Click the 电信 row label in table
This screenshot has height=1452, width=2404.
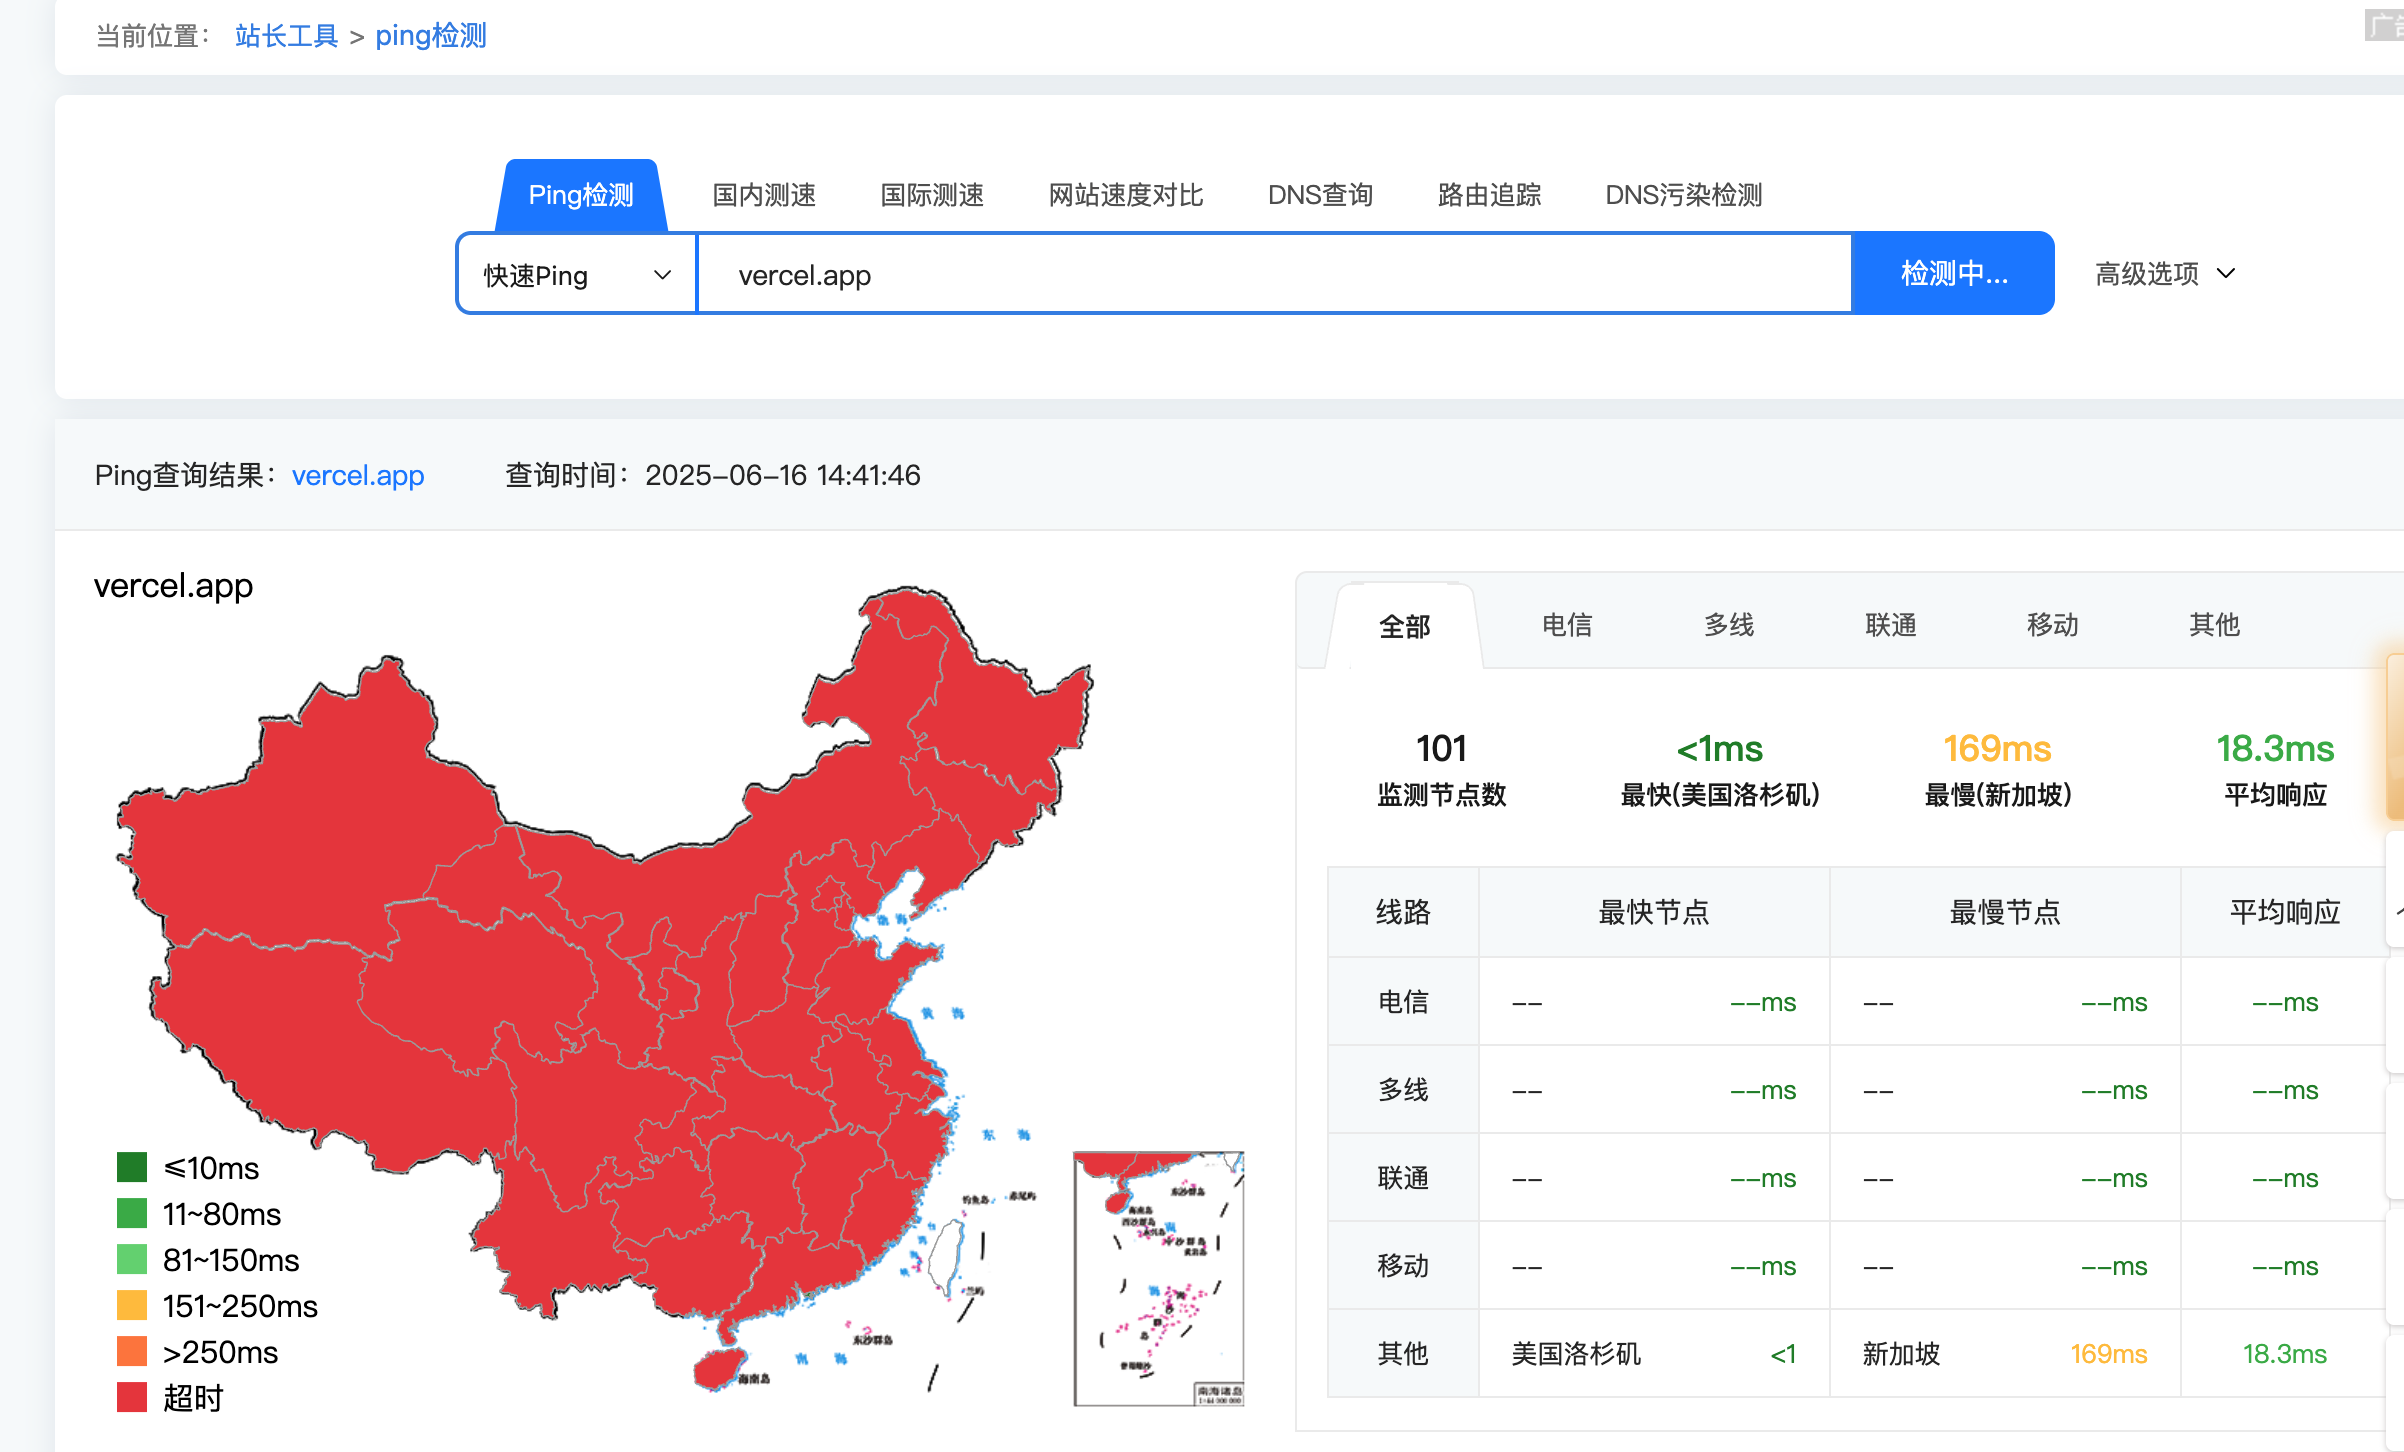tap(1403, 1002)
